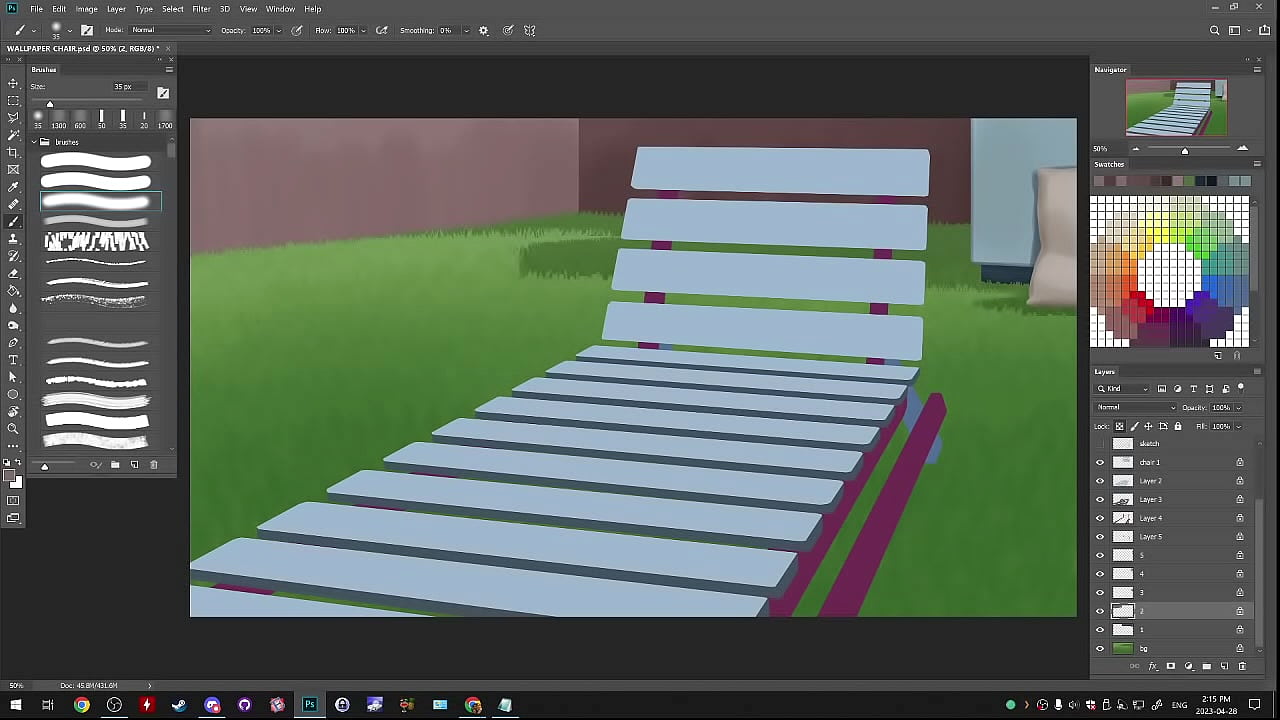Open Chrome from the Windows taskbar
The image size is (1280, 720).
pos(81,705)
